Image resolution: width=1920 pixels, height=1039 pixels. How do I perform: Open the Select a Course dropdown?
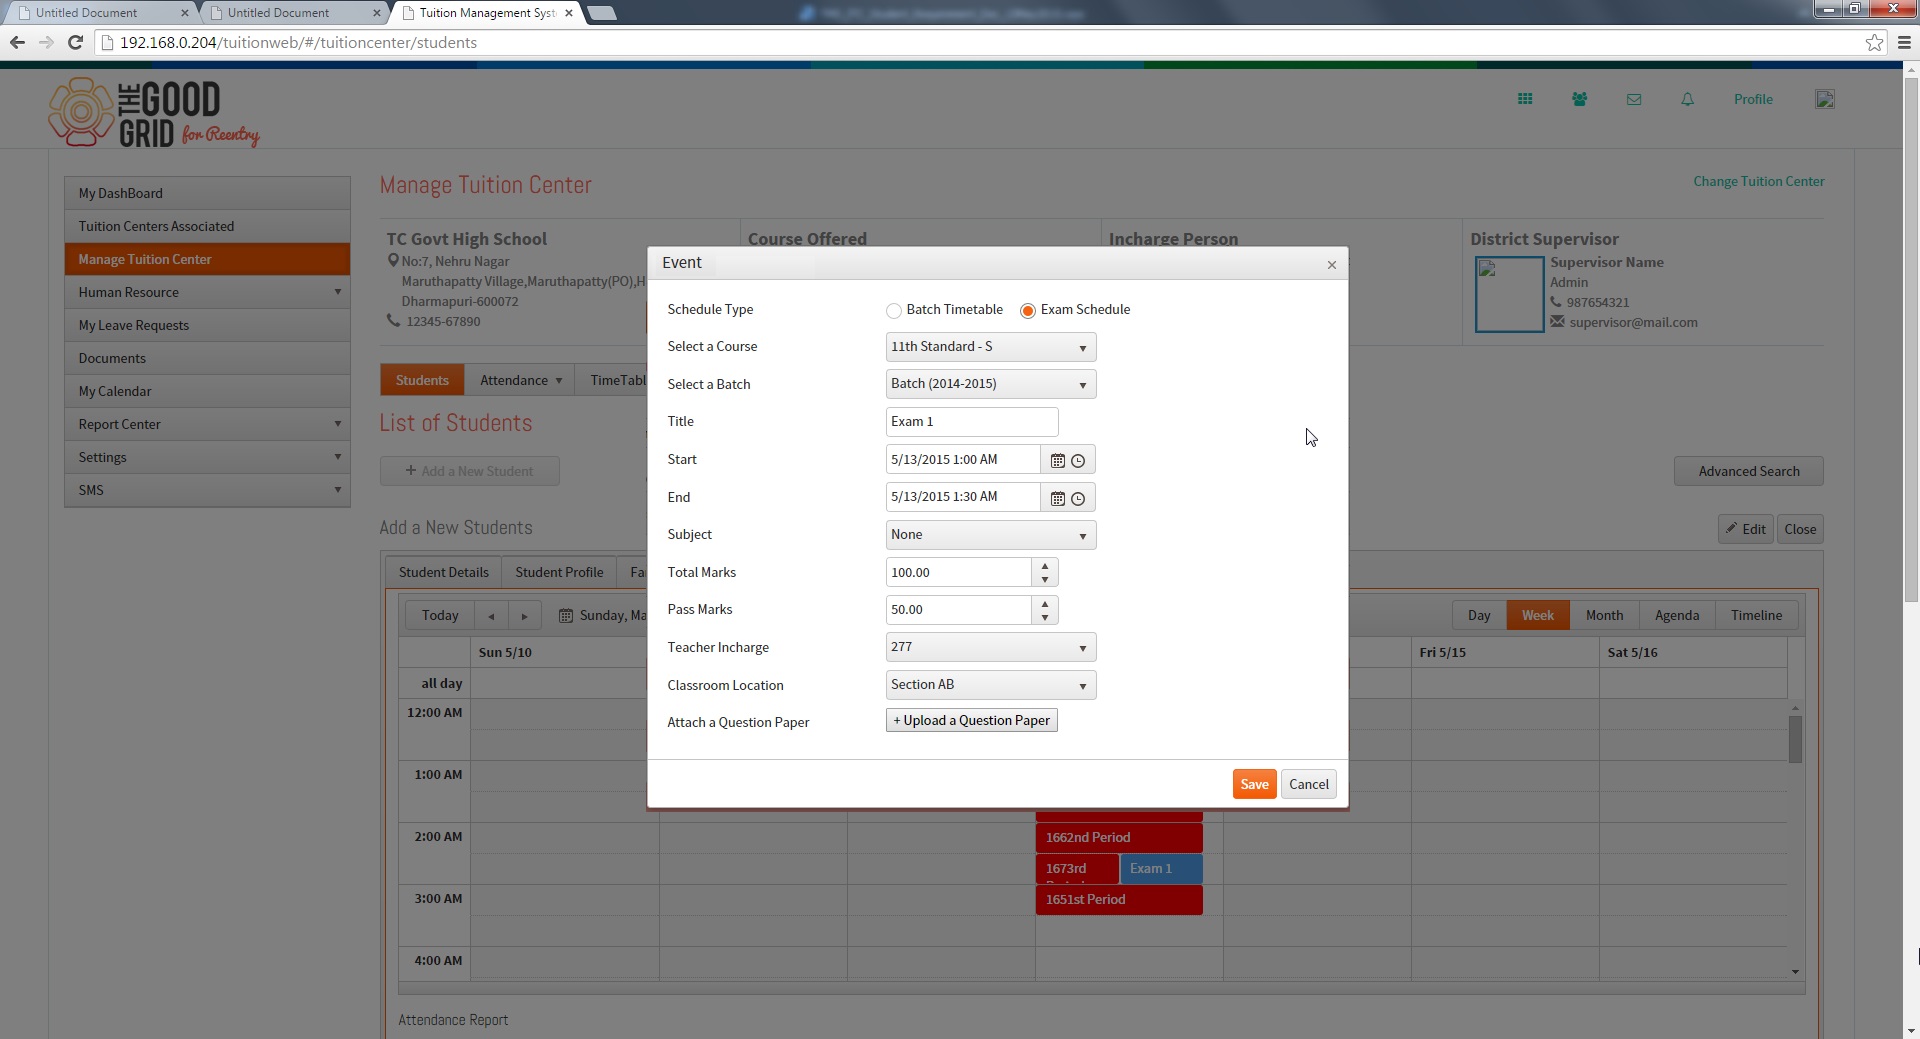point(991,347)
